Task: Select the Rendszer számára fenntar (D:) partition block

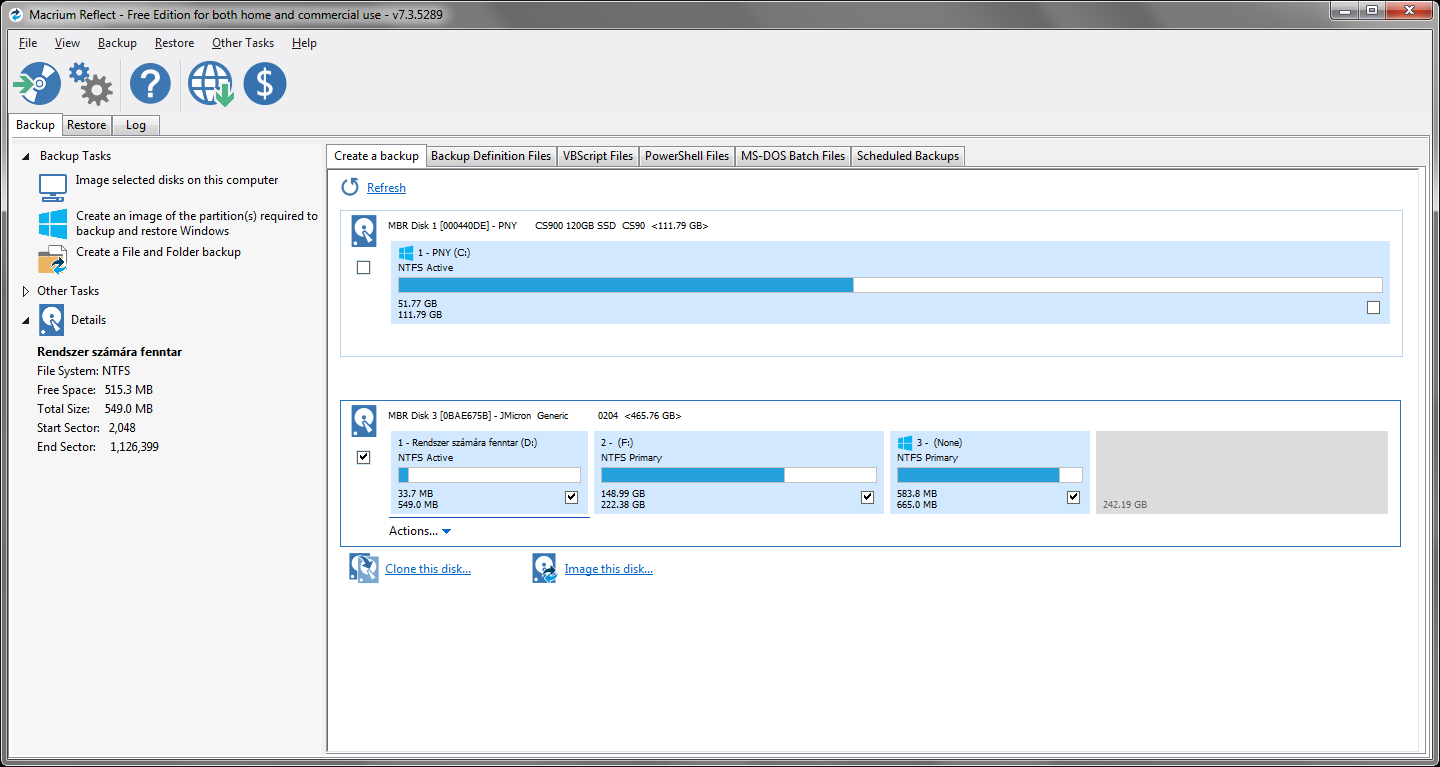Action: [489, 473]
